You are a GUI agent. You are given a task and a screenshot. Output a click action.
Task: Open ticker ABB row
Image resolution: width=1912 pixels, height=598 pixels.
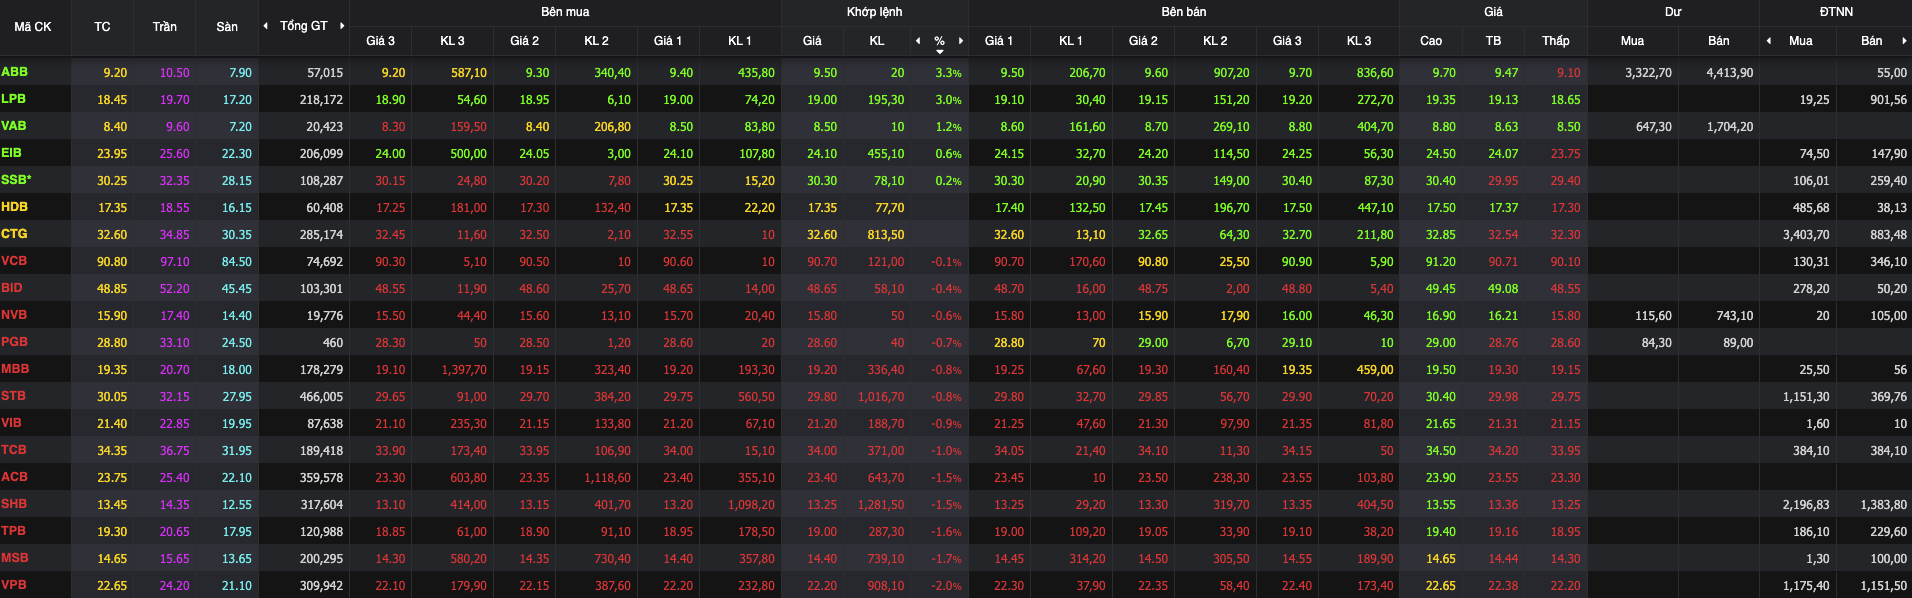point(15,72)
